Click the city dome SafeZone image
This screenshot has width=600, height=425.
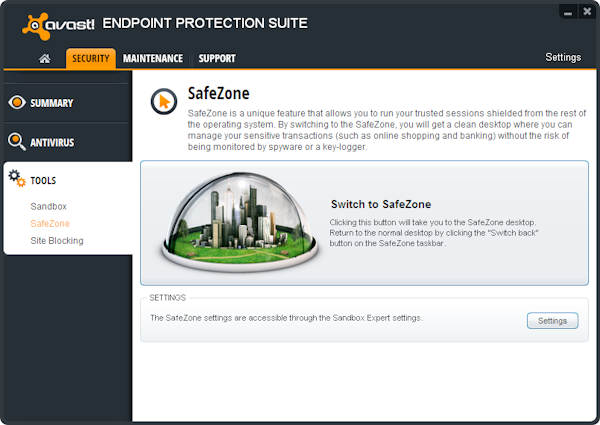click(240, 222)
